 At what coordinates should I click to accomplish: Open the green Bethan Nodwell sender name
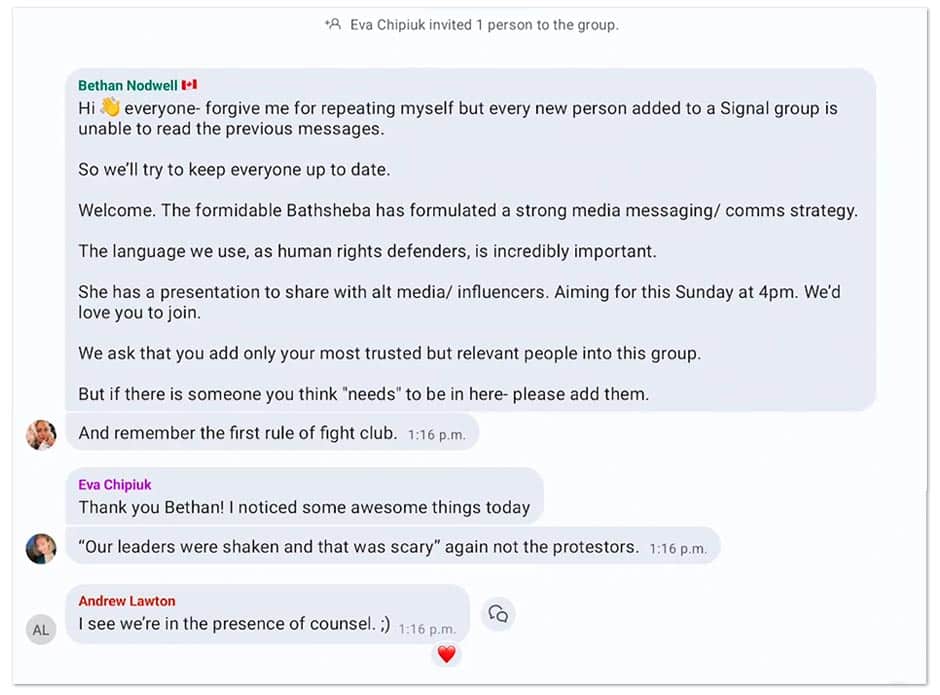point(126,85)
